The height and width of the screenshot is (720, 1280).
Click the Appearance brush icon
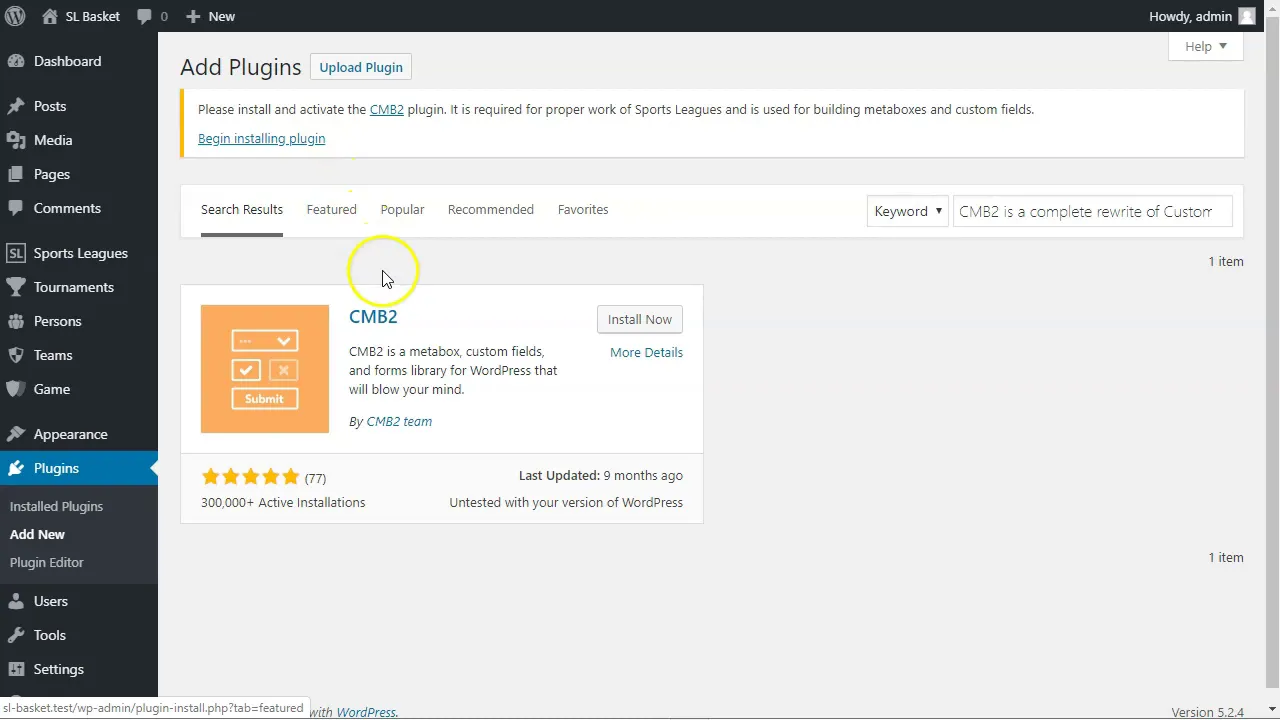(15, 434)
